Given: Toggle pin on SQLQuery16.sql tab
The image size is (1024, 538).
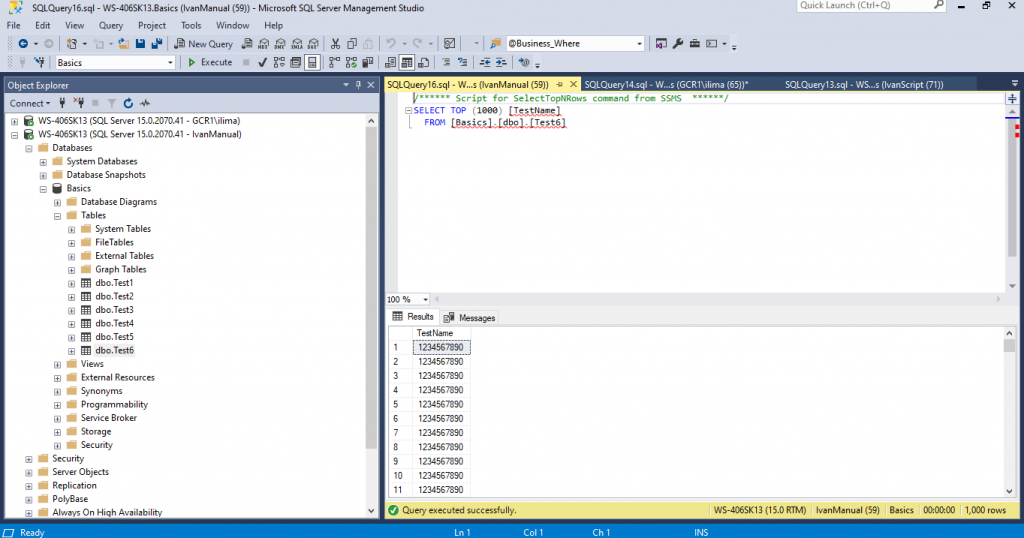Looking at the screenshot, I should coord(560,84).
